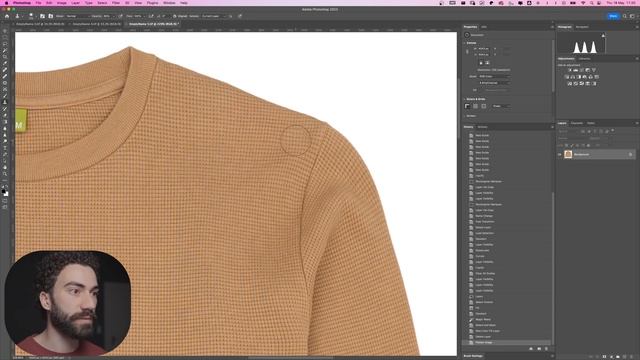Switch to the Navigator tab

pos(582,27)
